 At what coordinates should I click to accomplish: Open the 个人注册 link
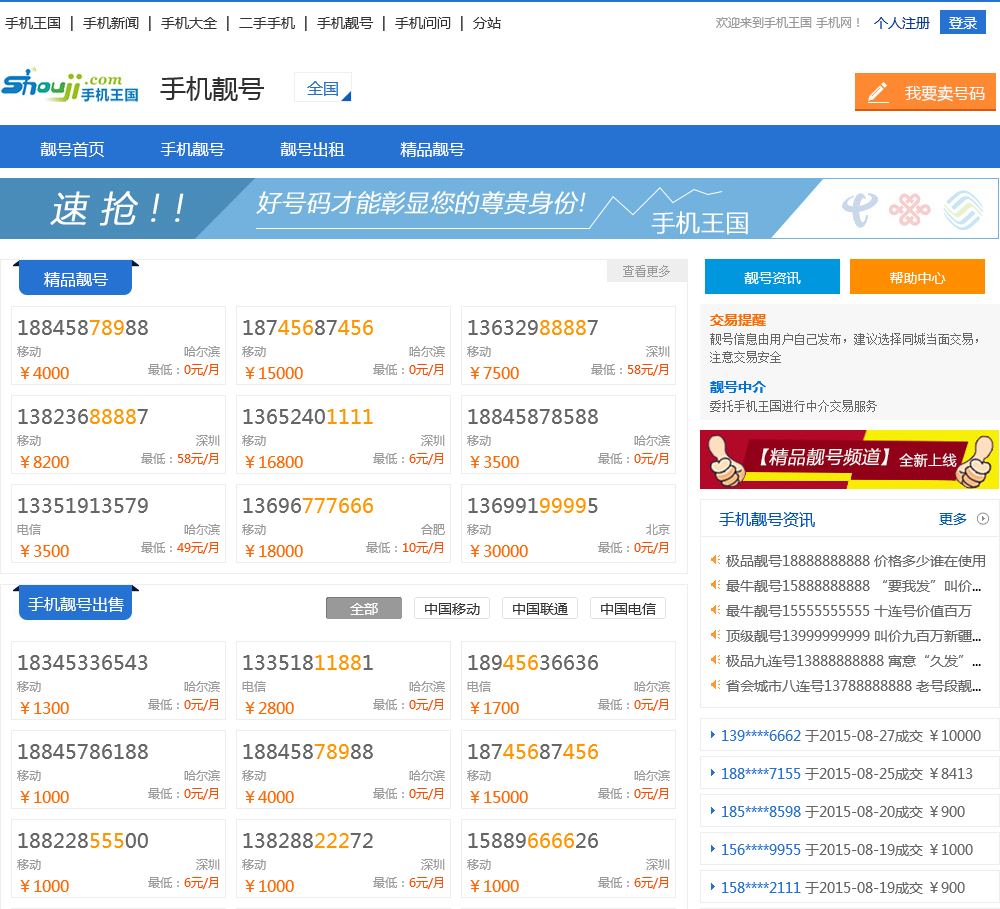pyautogui.click(x=901, y=22)
